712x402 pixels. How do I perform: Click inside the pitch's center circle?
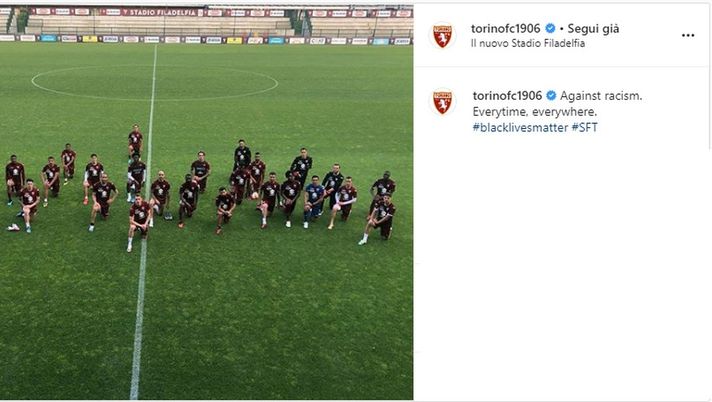[154, 83]
